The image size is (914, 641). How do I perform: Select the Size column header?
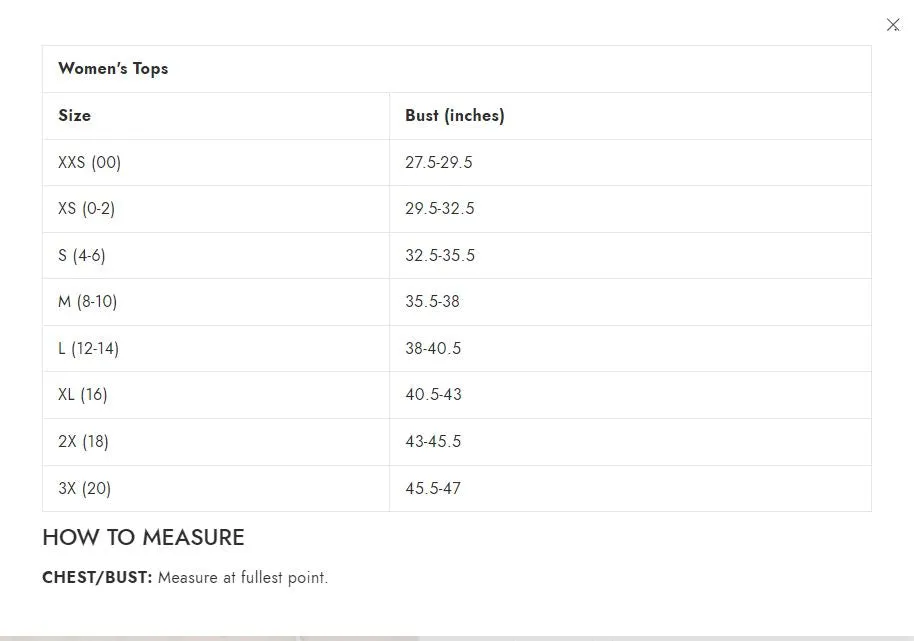75,116
